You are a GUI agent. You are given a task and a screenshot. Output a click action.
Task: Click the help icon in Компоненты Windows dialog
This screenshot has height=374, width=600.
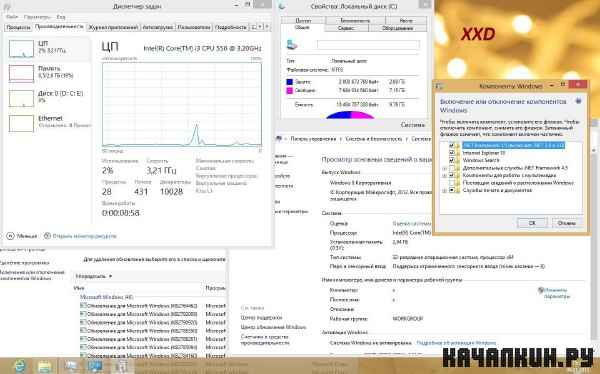[578, 101]
